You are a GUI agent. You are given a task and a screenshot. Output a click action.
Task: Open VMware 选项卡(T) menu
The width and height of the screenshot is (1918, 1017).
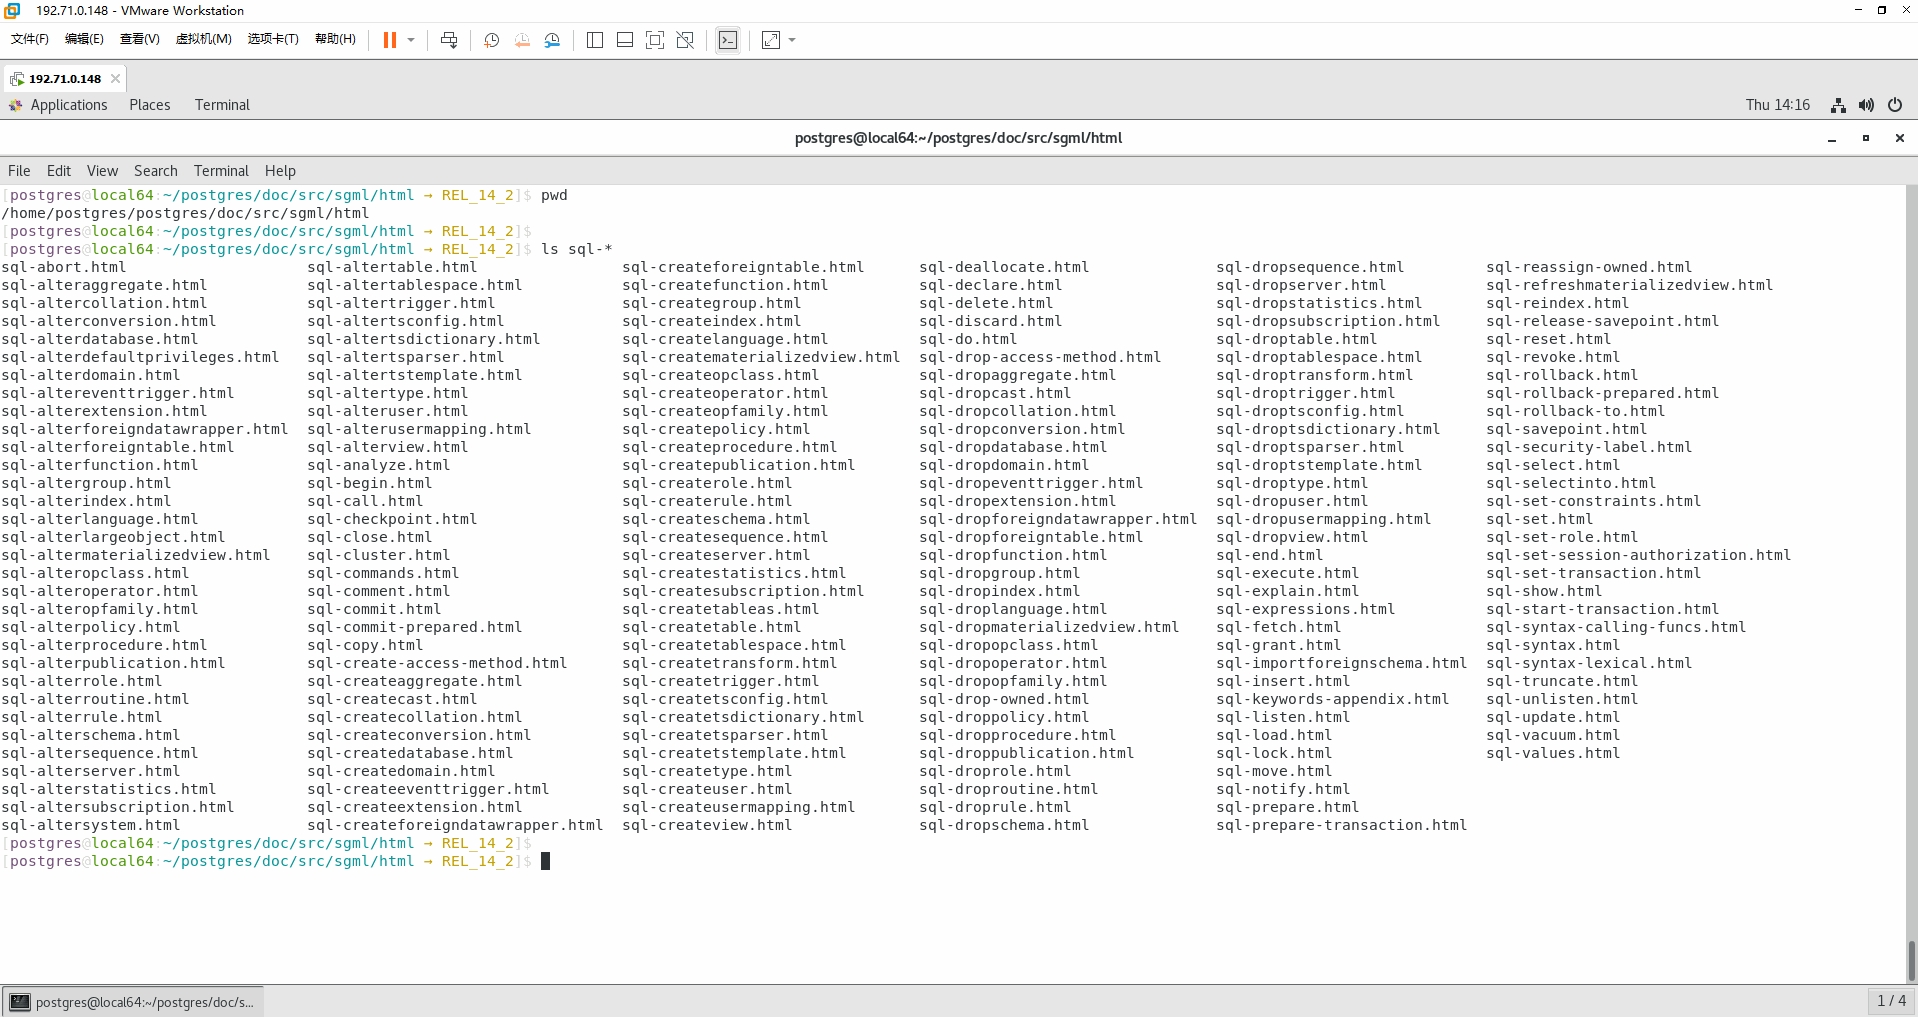pos(273,39)
